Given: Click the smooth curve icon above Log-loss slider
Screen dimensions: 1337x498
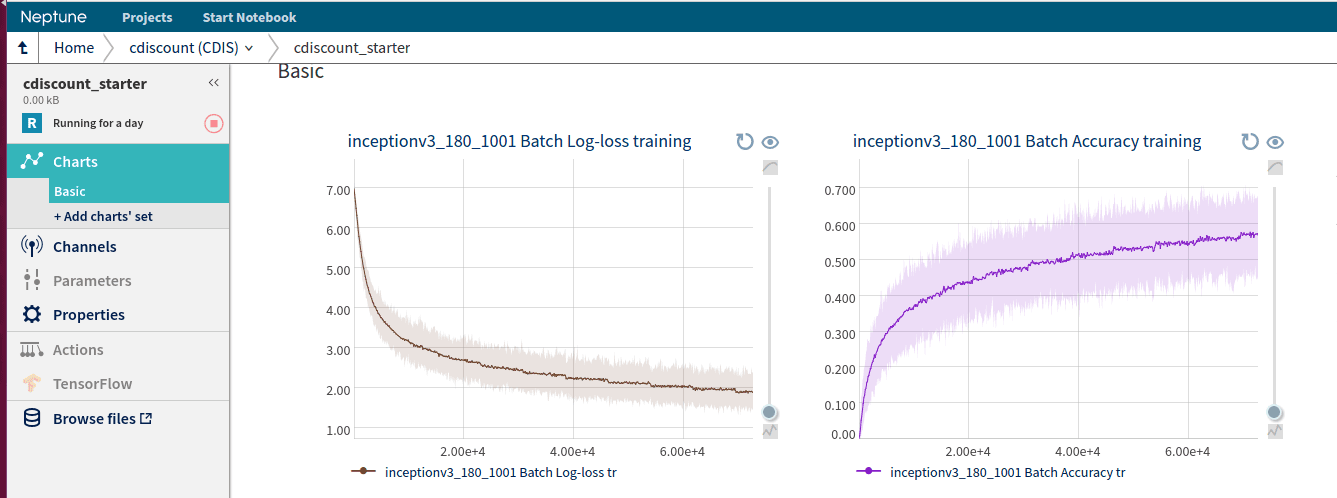Looking at the screenshot, I should point(769,168).
